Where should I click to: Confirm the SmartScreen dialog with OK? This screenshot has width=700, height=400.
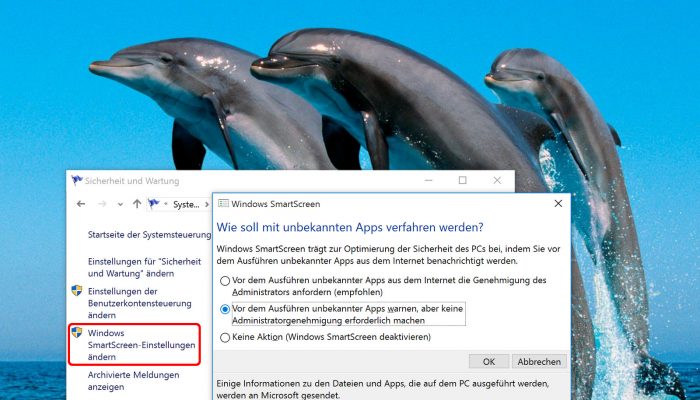pyautogui.click(x=489, y=362)
